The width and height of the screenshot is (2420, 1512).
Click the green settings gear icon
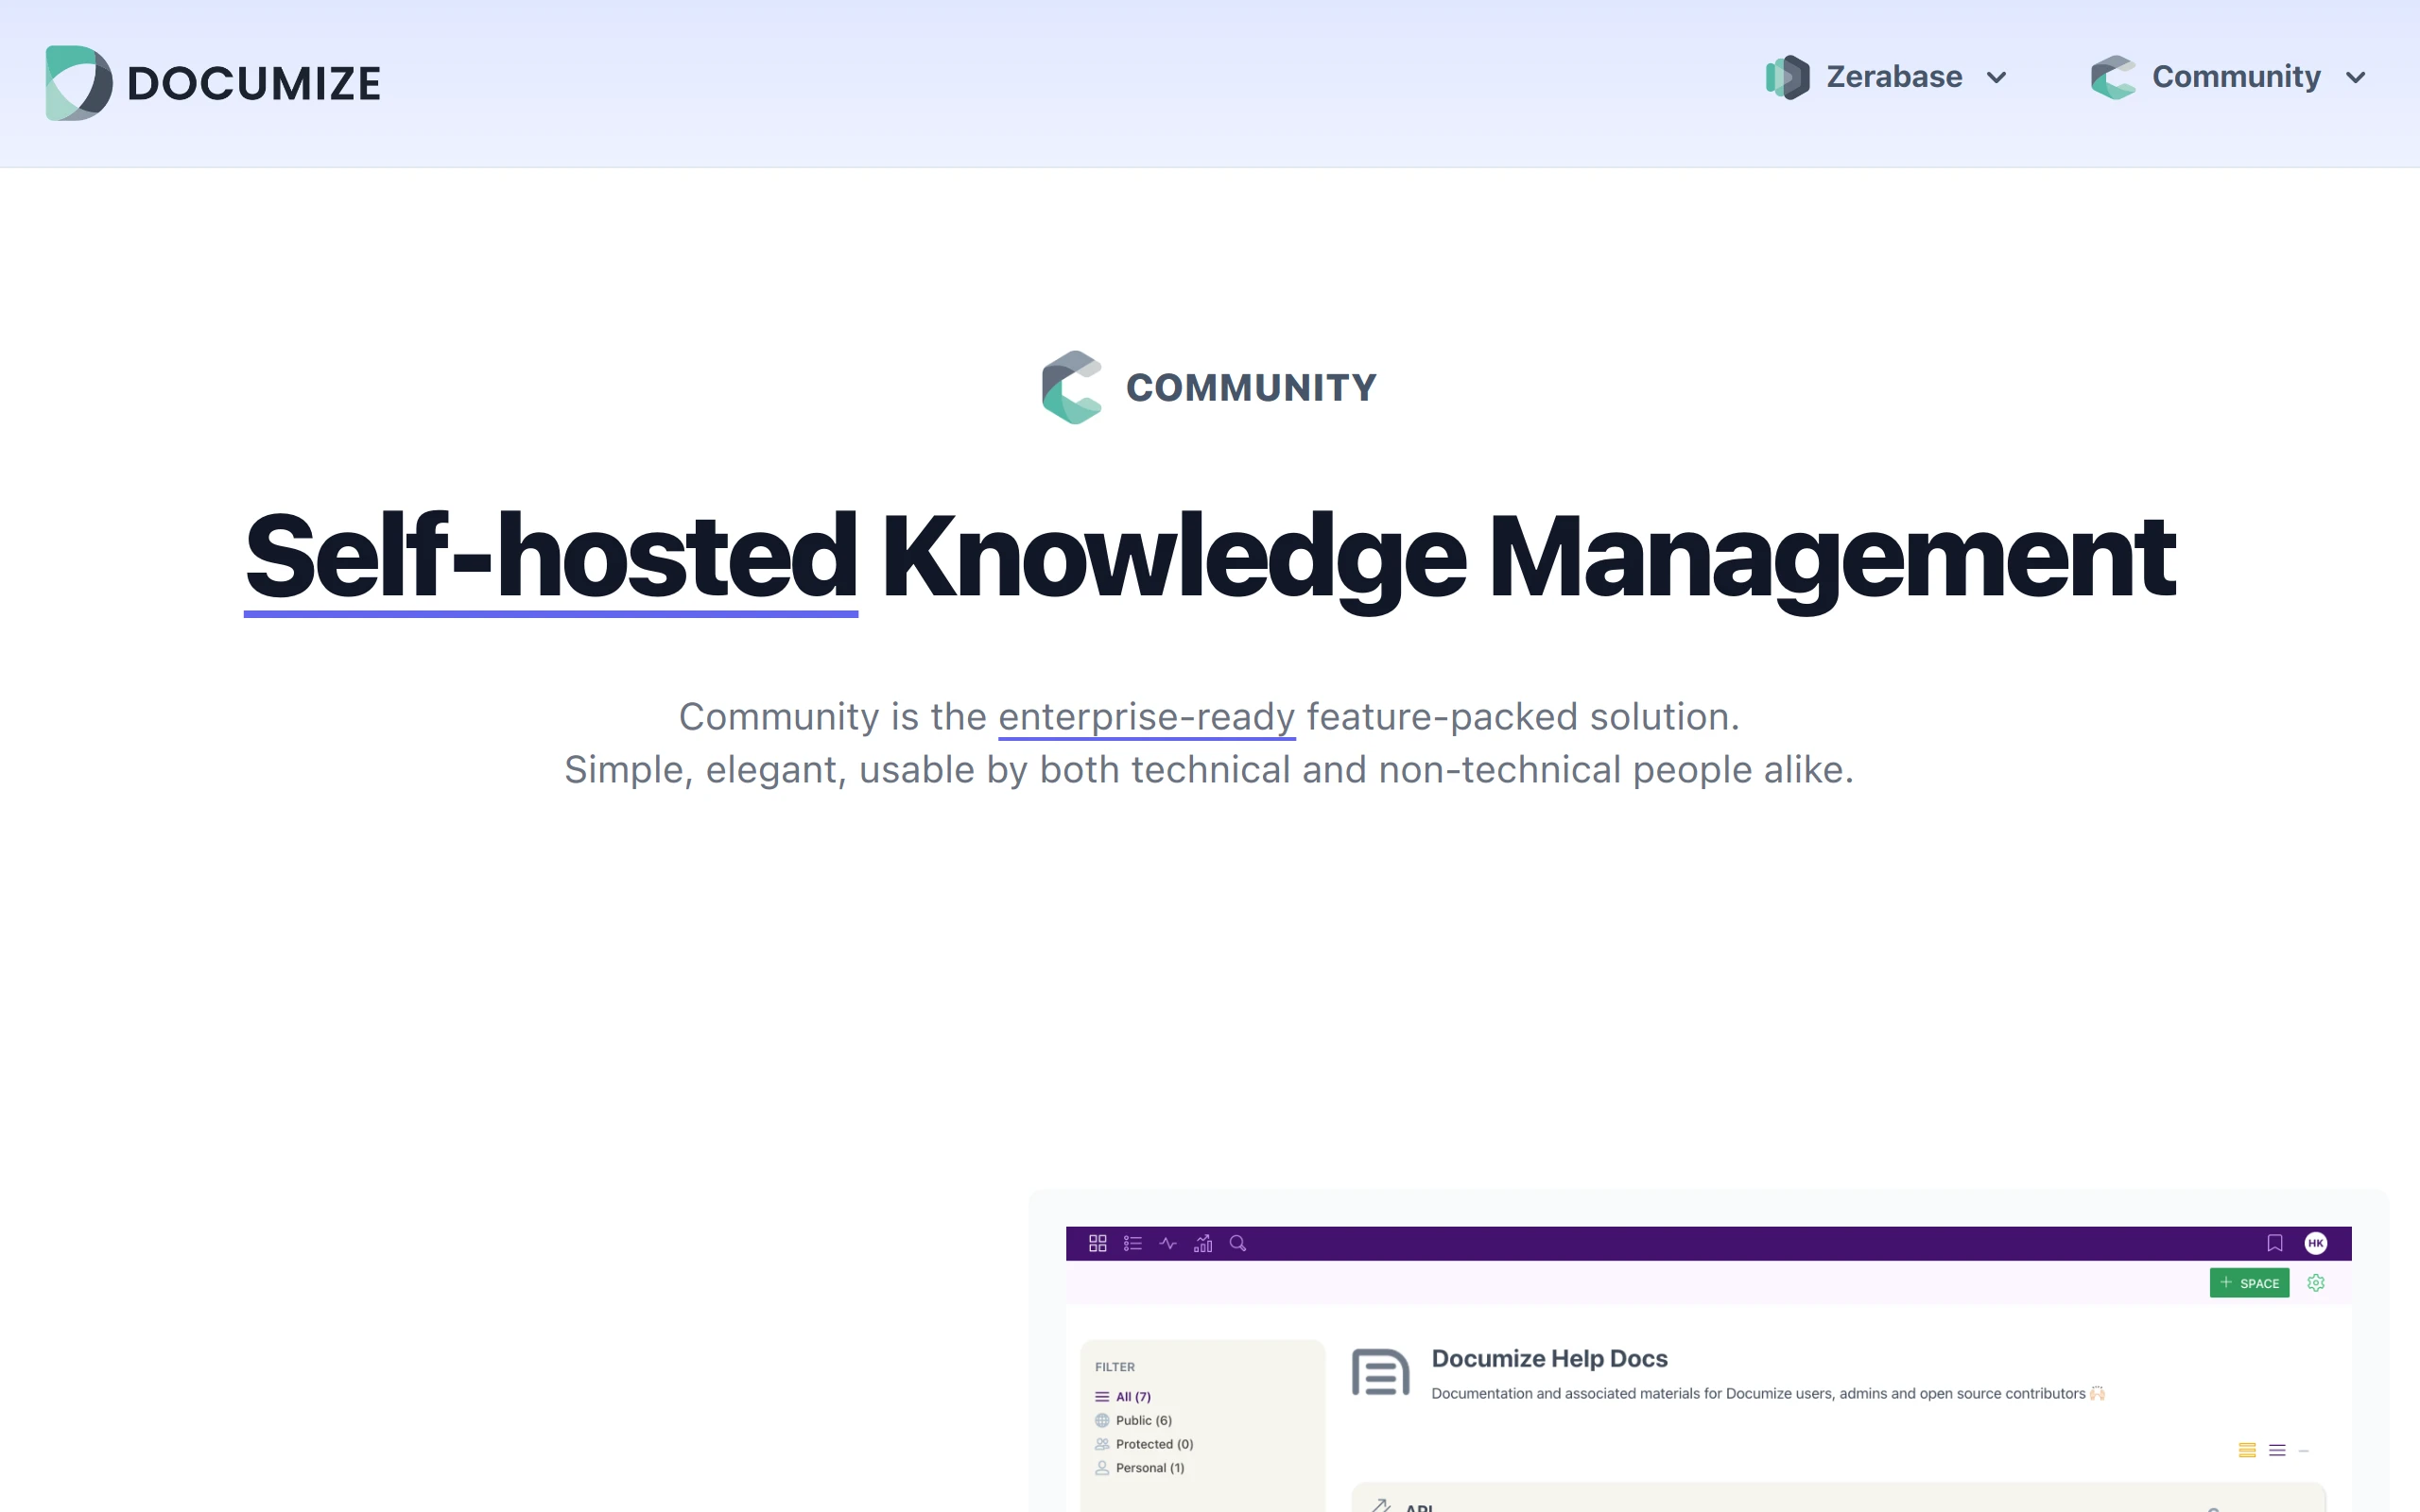(2316, 1283)
